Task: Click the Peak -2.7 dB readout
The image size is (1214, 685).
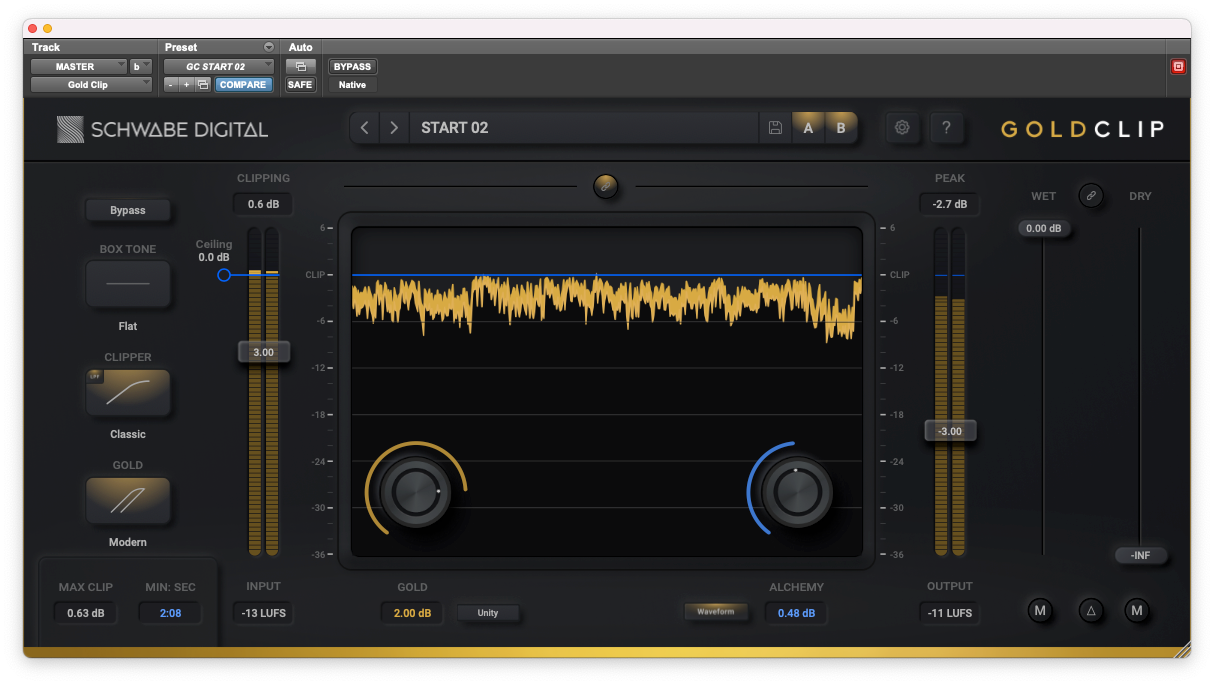Action: tap(949, 204)
